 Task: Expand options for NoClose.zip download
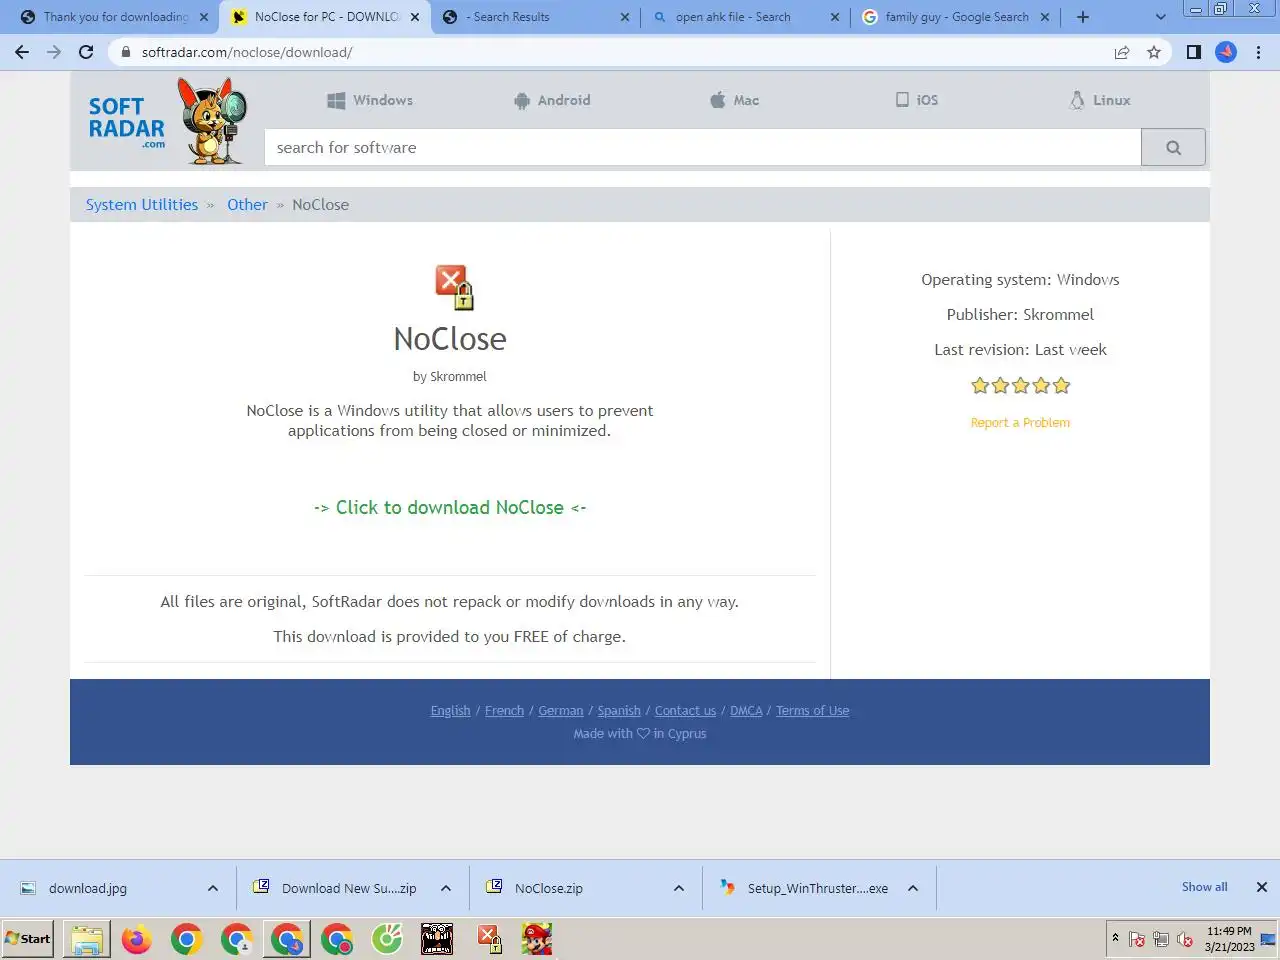click(x=679, y=888)
